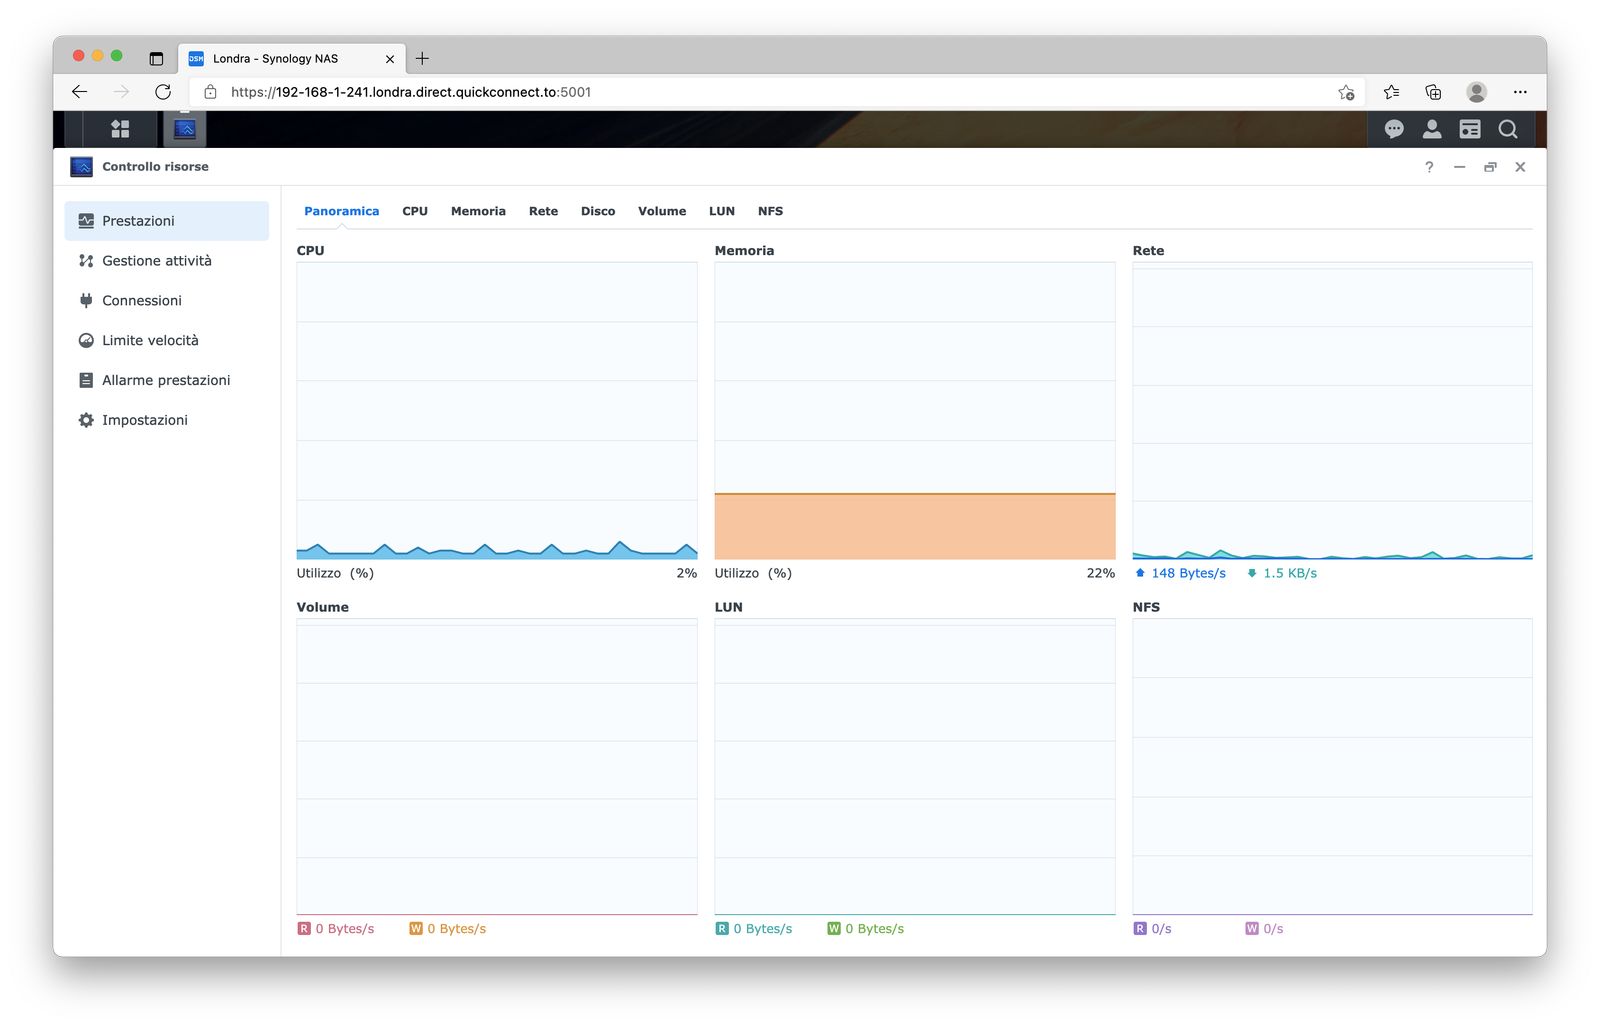Image resolution: width=1600 pixels, height=1027 pixels.
Task: Click the LUN overview chart
Action: coord(915,767)
